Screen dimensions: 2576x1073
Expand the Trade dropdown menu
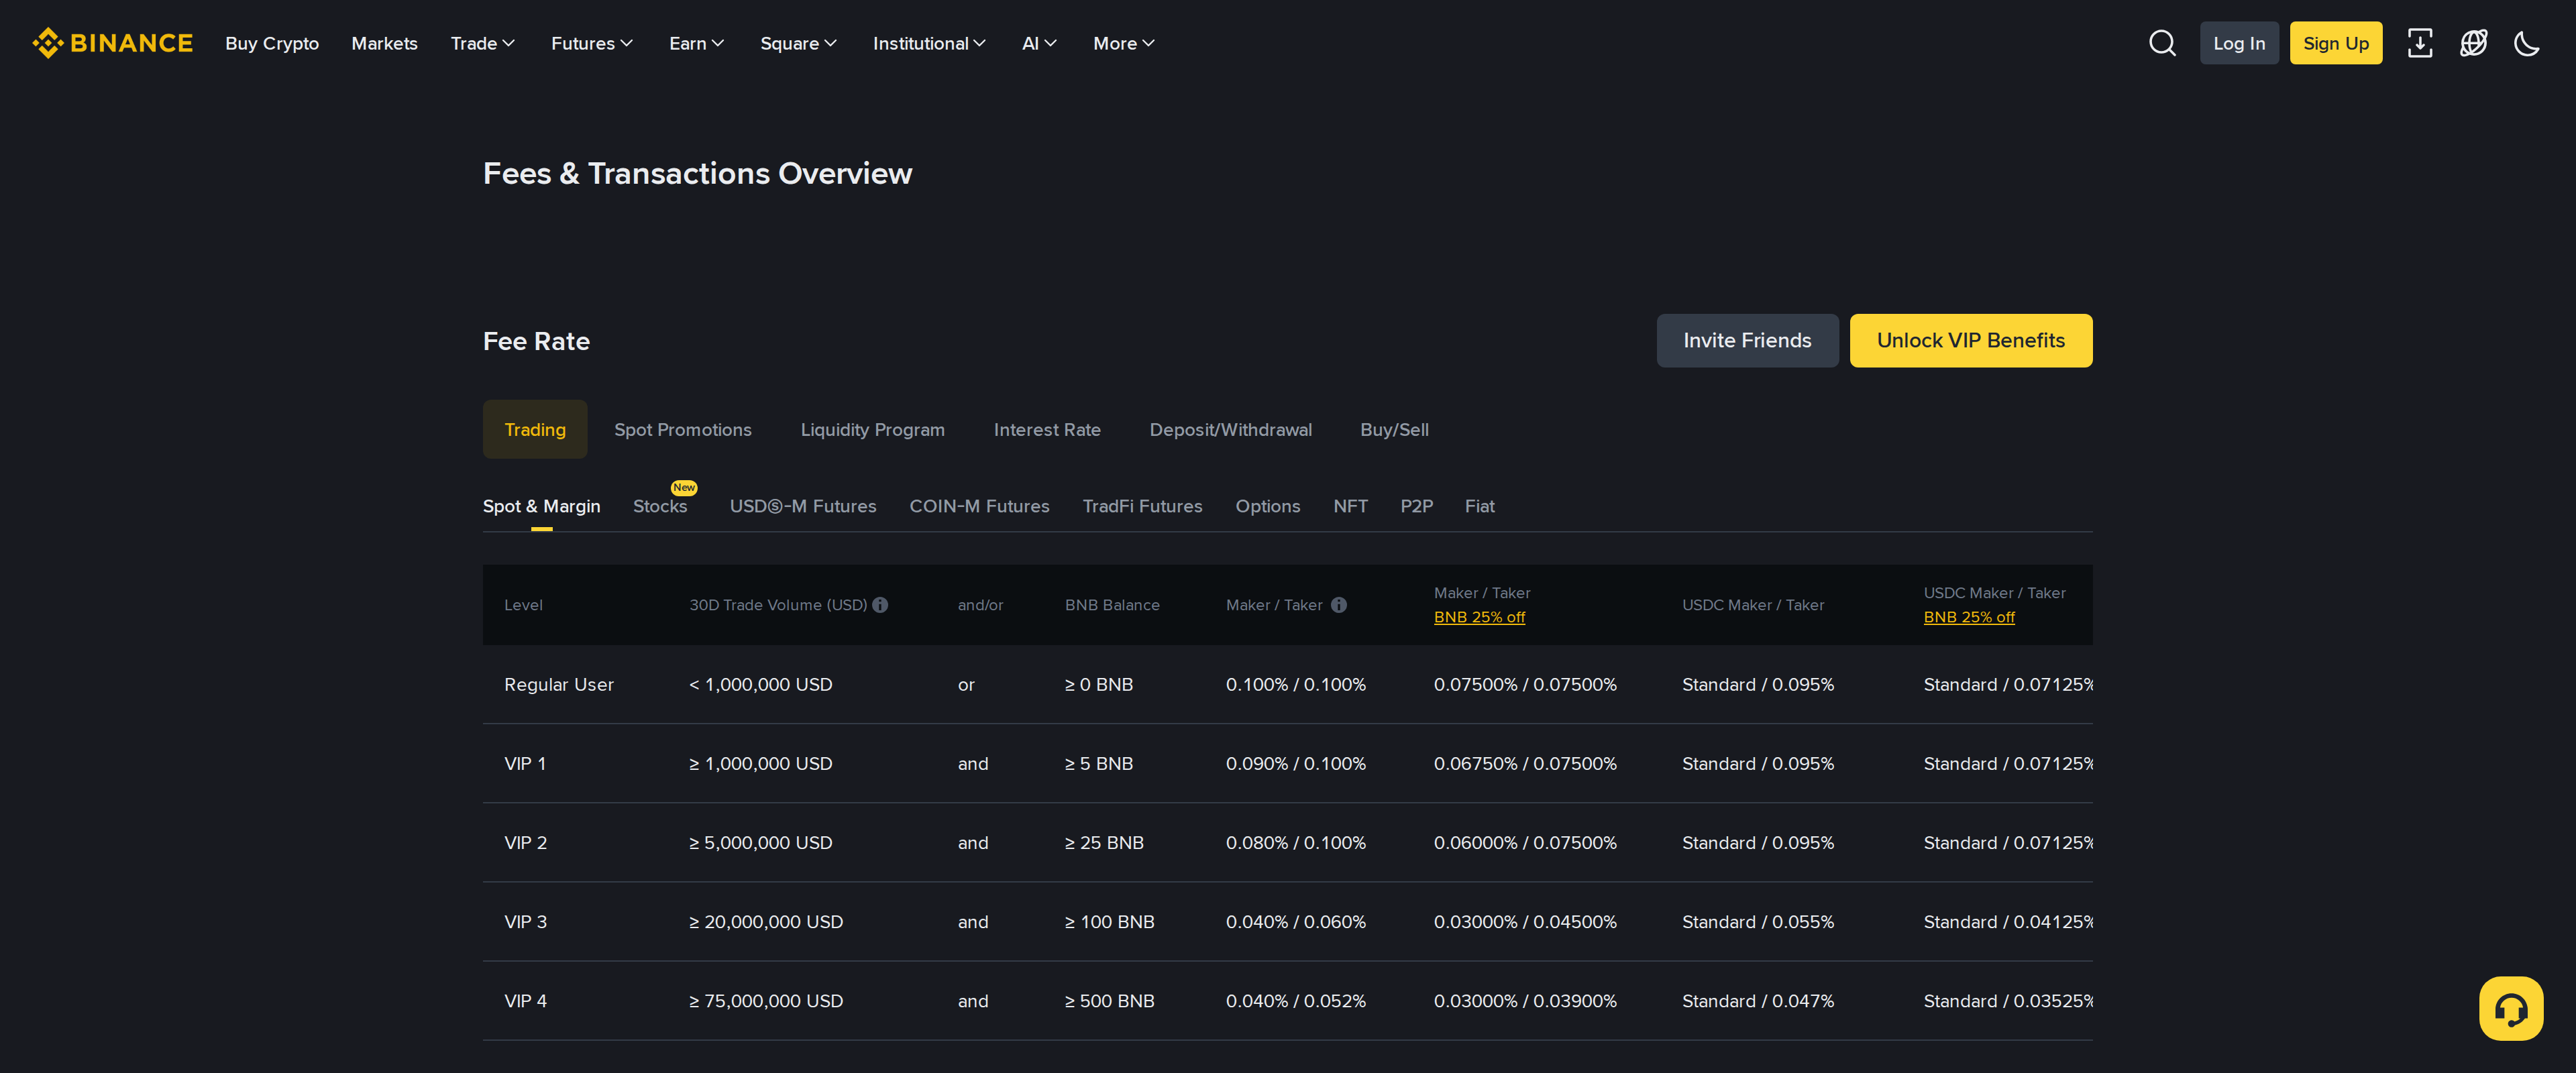click(482, 43)
